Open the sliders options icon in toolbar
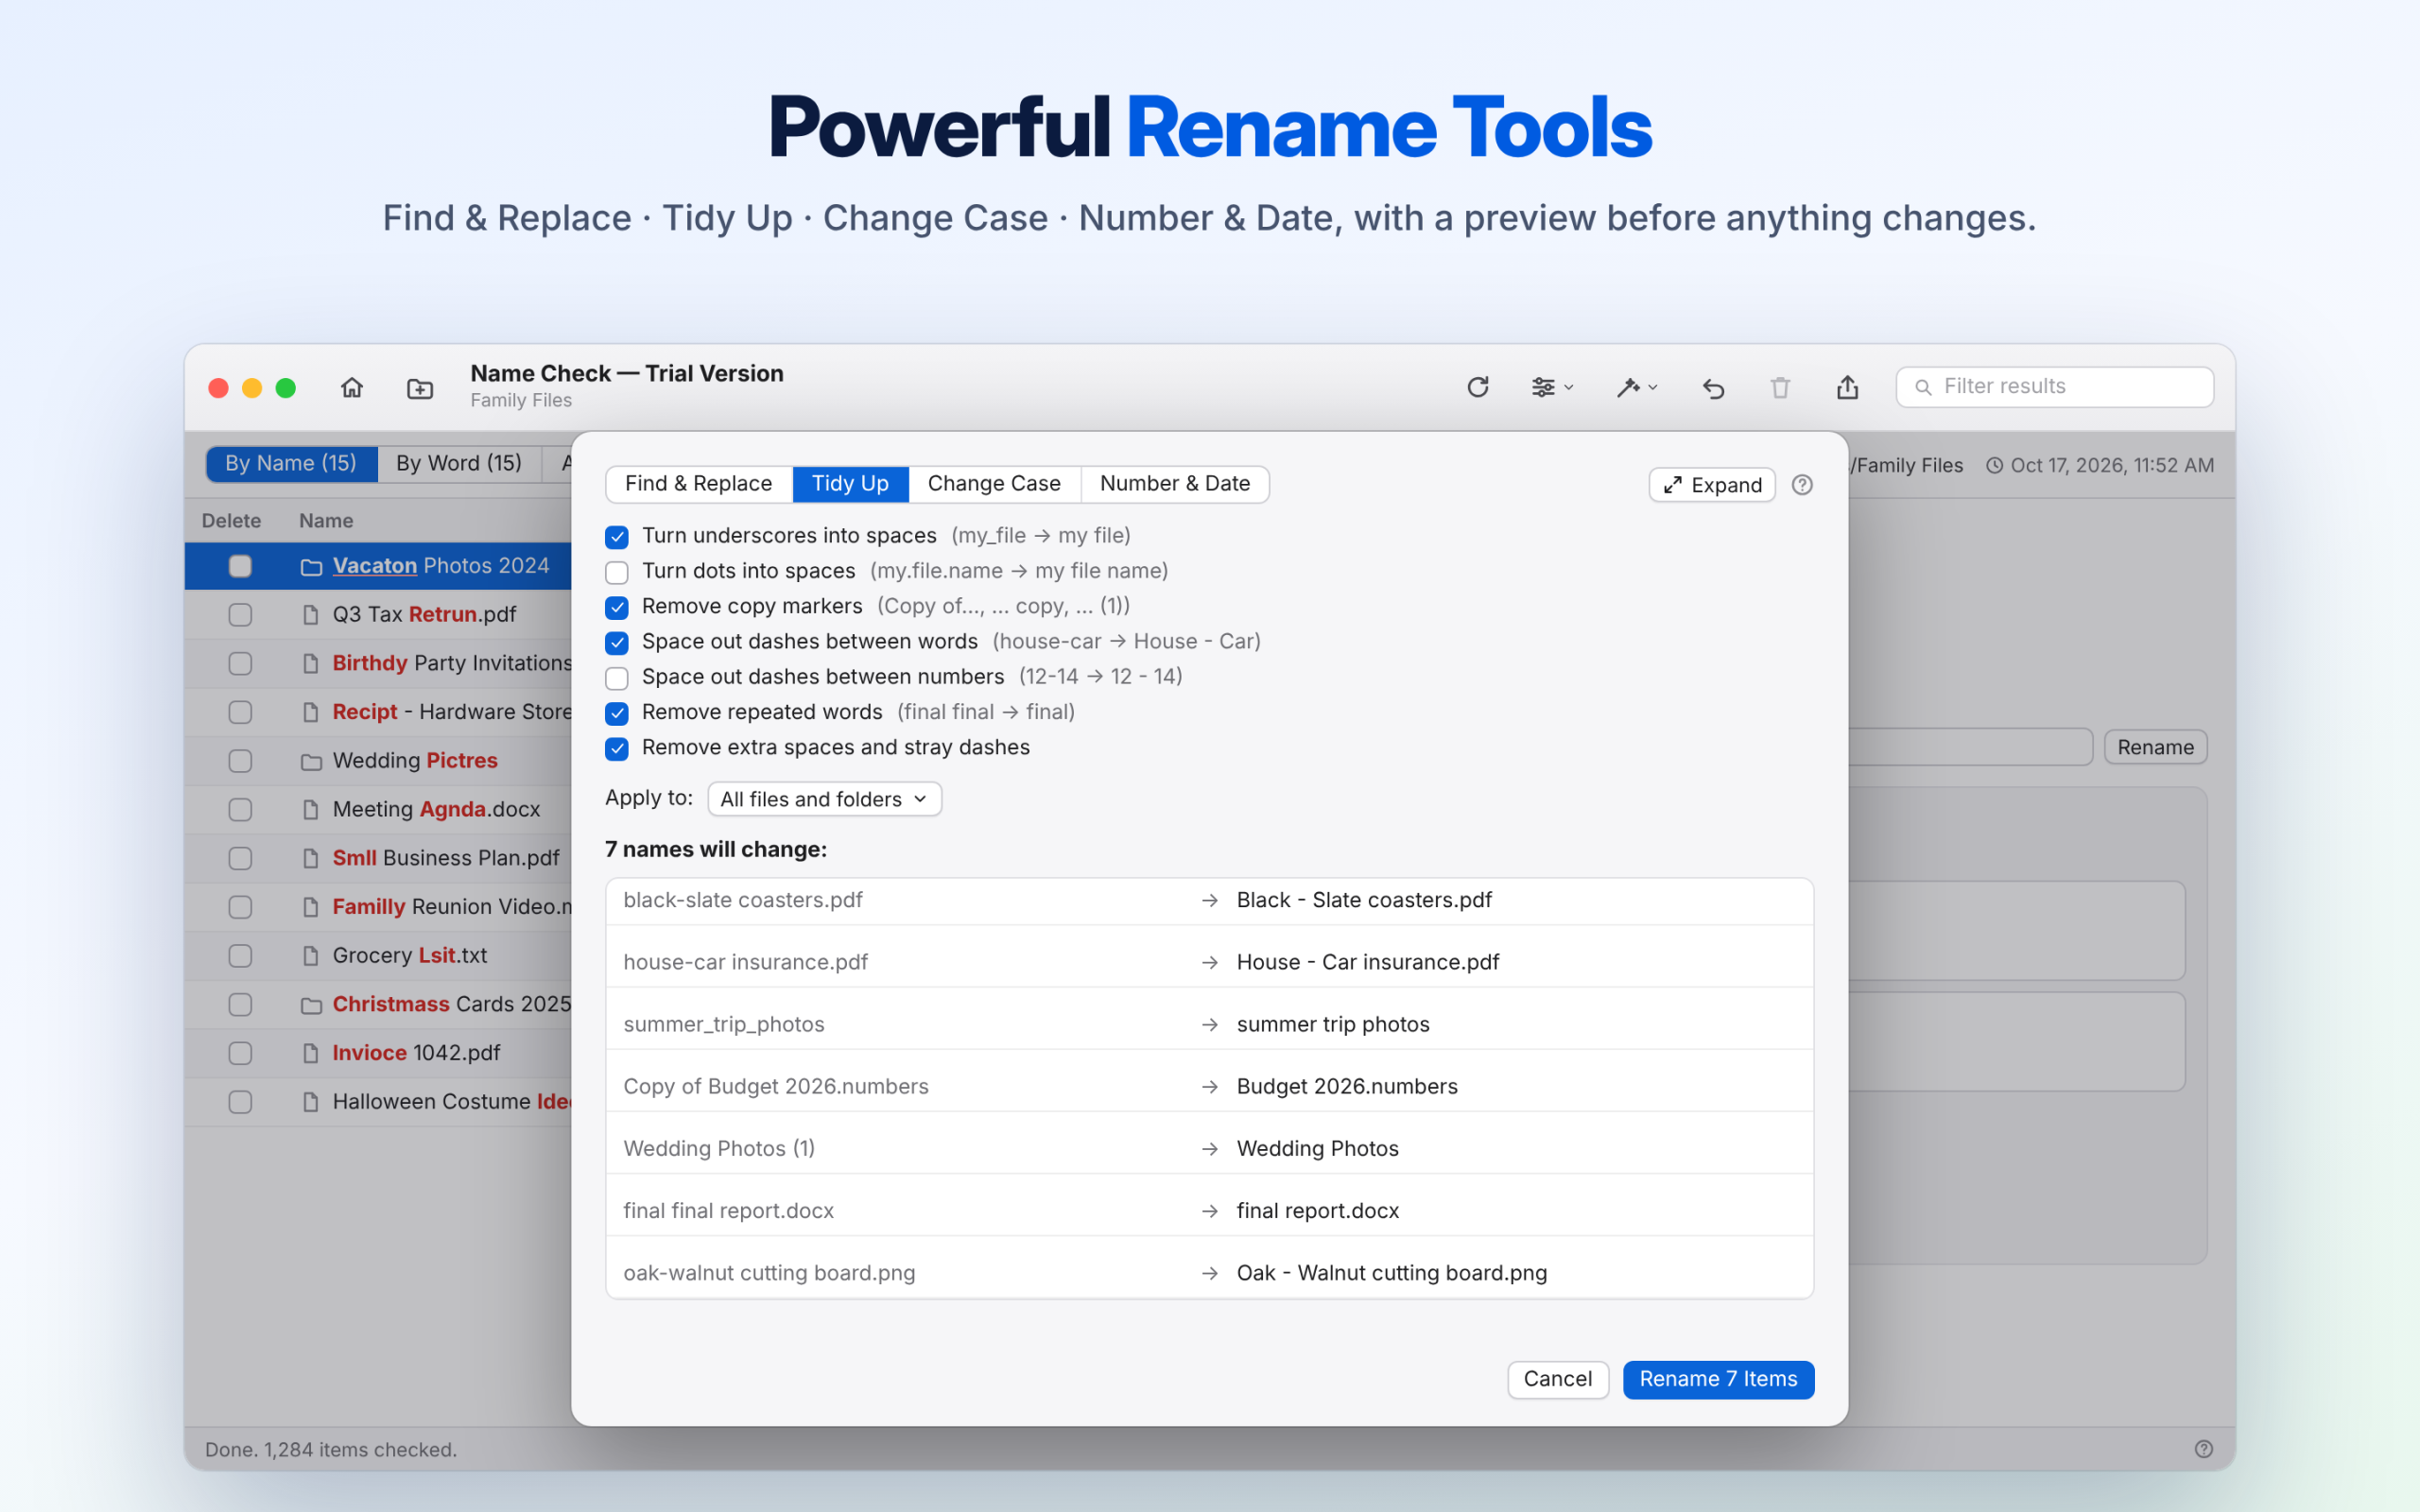 click(1552, 387)
